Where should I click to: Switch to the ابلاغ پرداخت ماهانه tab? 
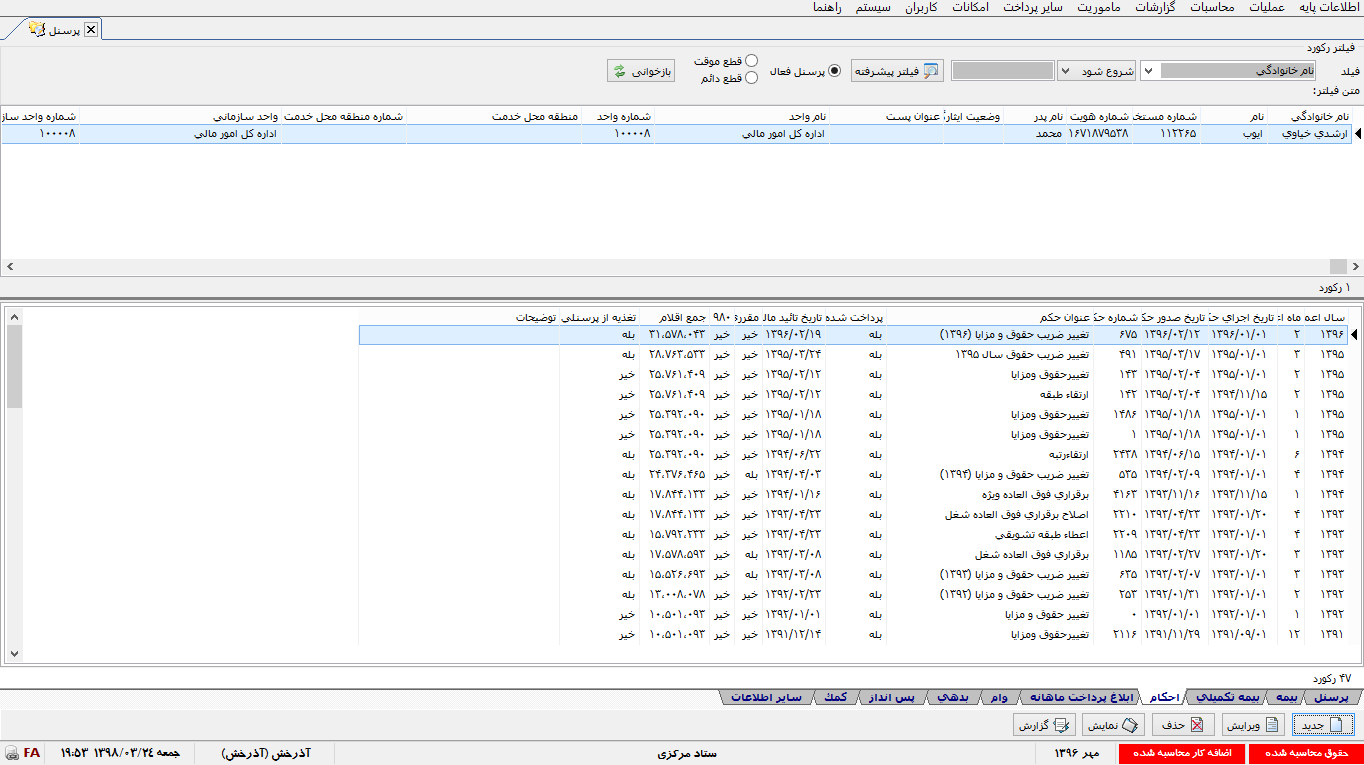coord(1082,697)
